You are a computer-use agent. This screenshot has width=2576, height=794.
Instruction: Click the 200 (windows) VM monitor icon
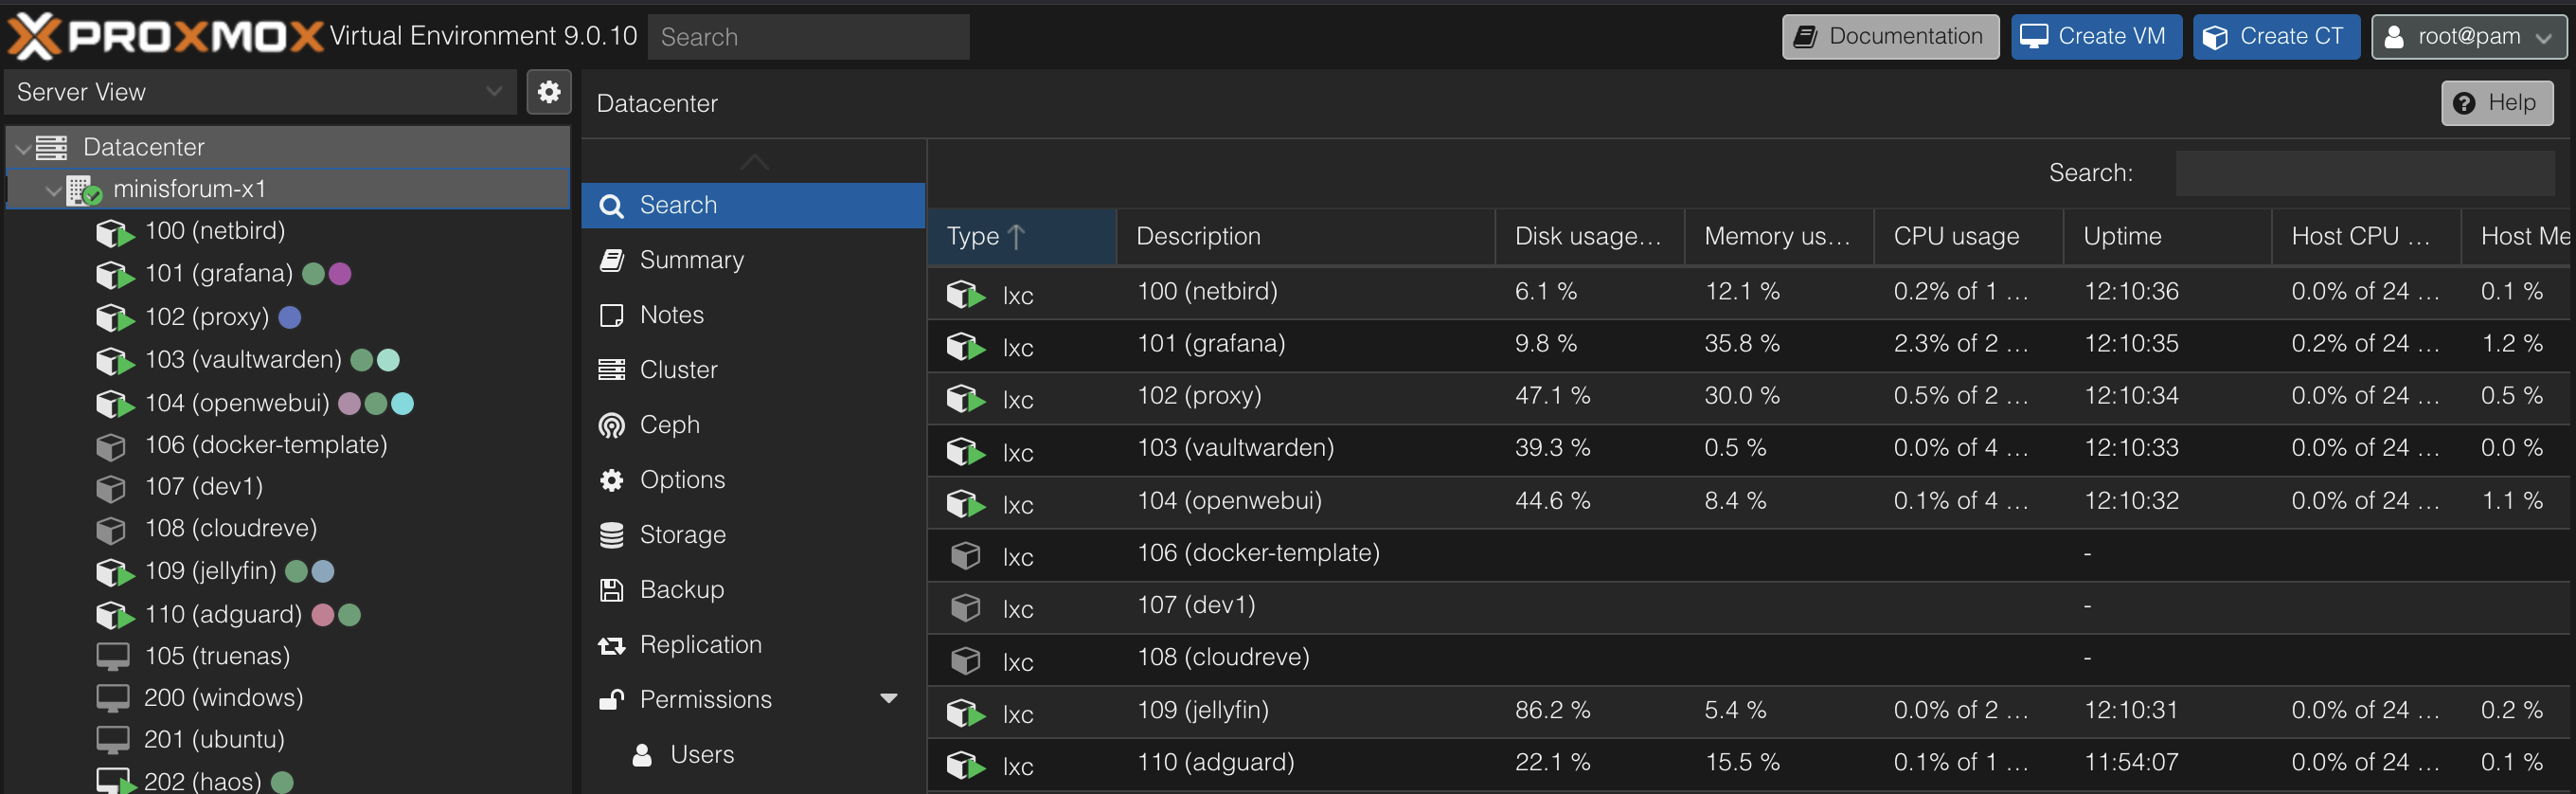(112, 698)
